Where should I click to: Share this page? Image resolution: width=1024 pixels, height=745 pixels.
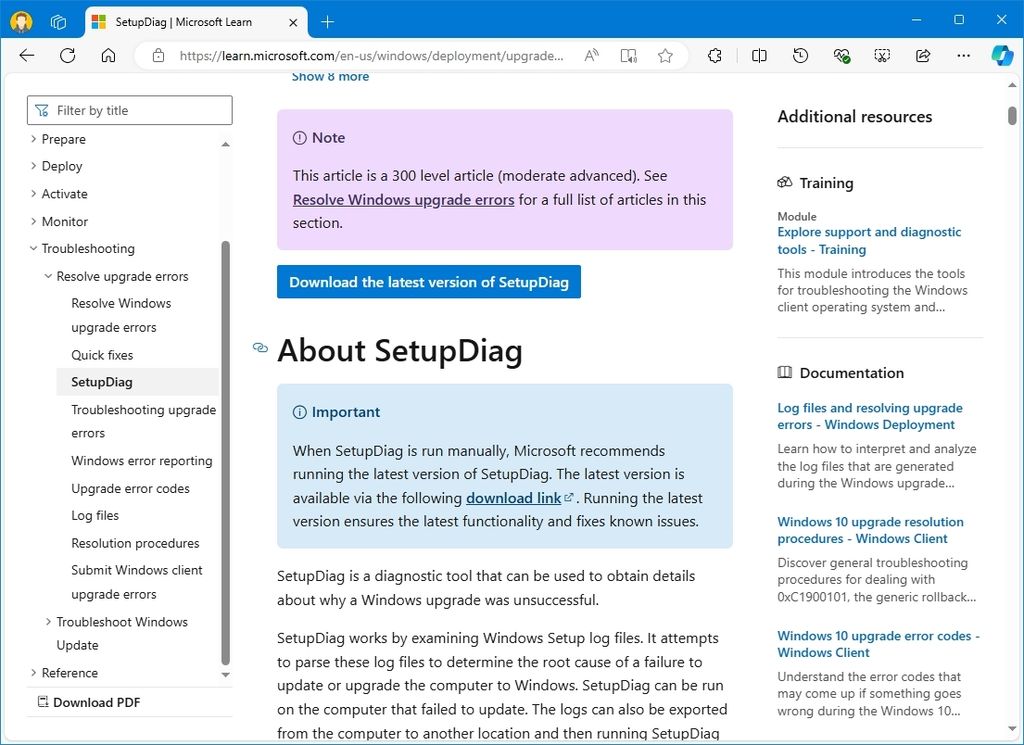922,55
